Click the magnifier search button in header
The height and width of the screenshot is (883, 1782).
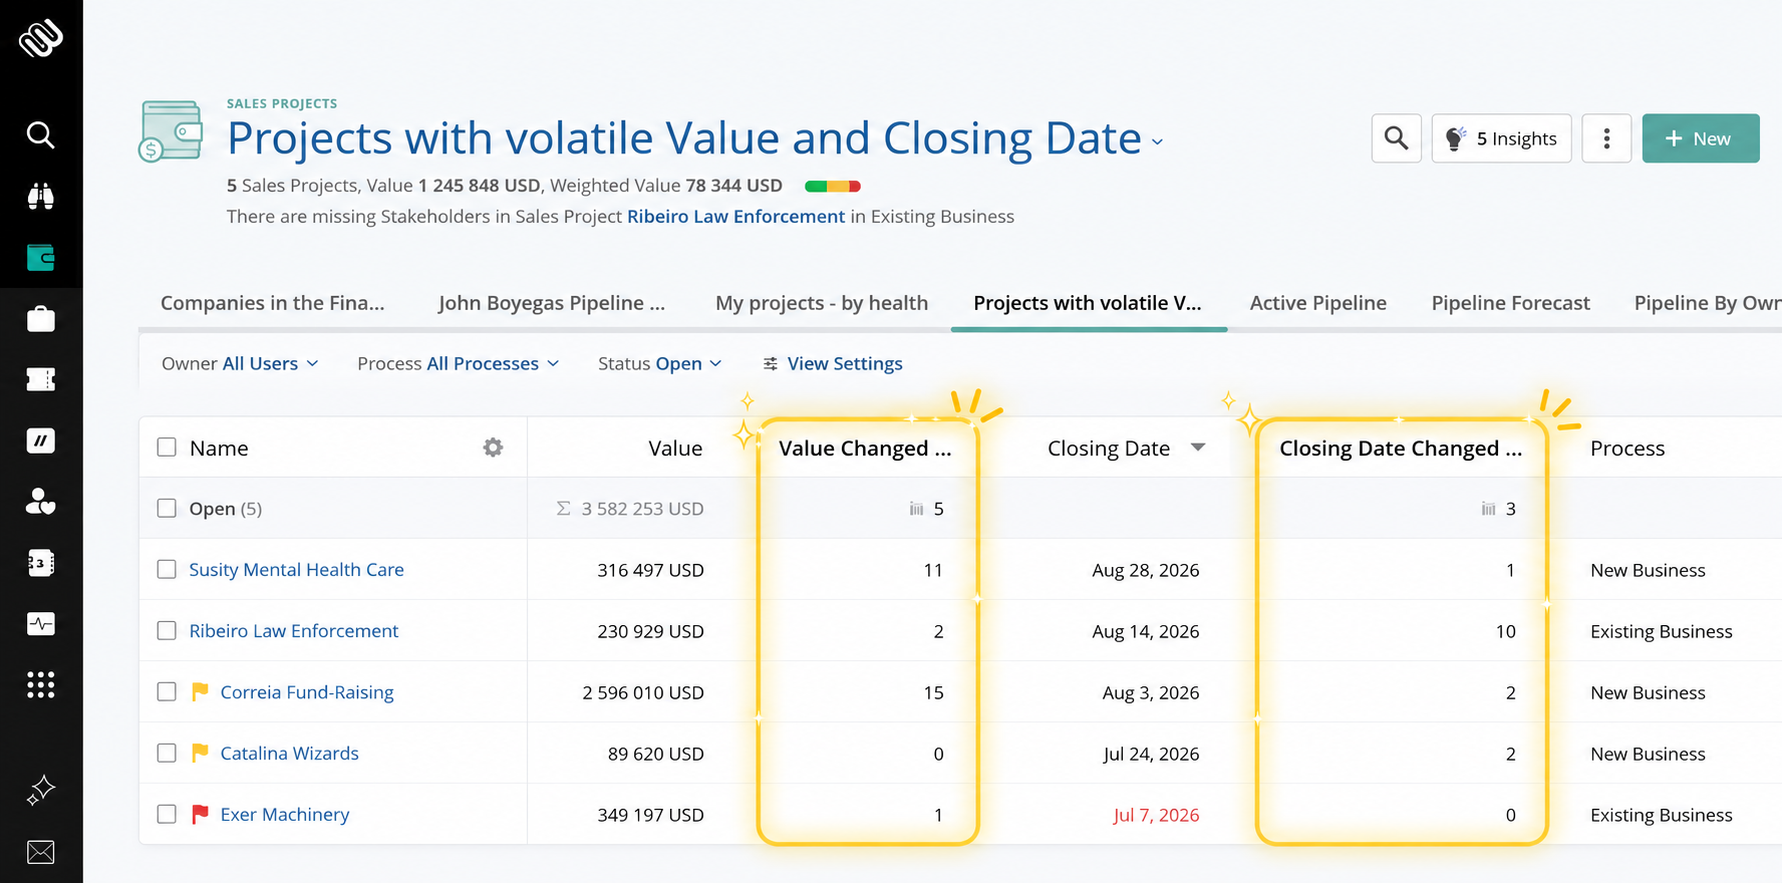click(1396, 138)
